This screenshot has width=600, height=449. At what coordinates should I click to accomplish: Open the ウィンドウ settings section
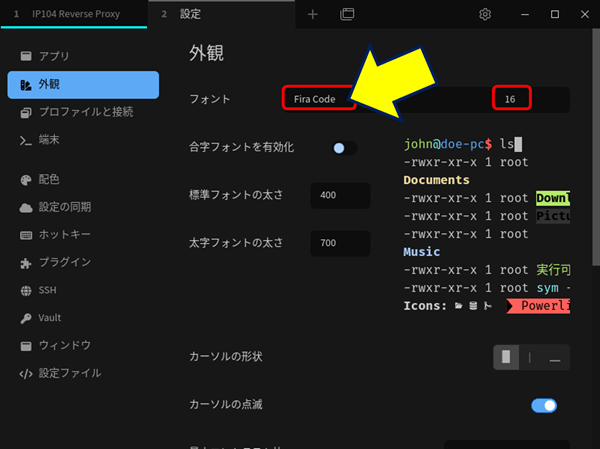tap(83, 346)
